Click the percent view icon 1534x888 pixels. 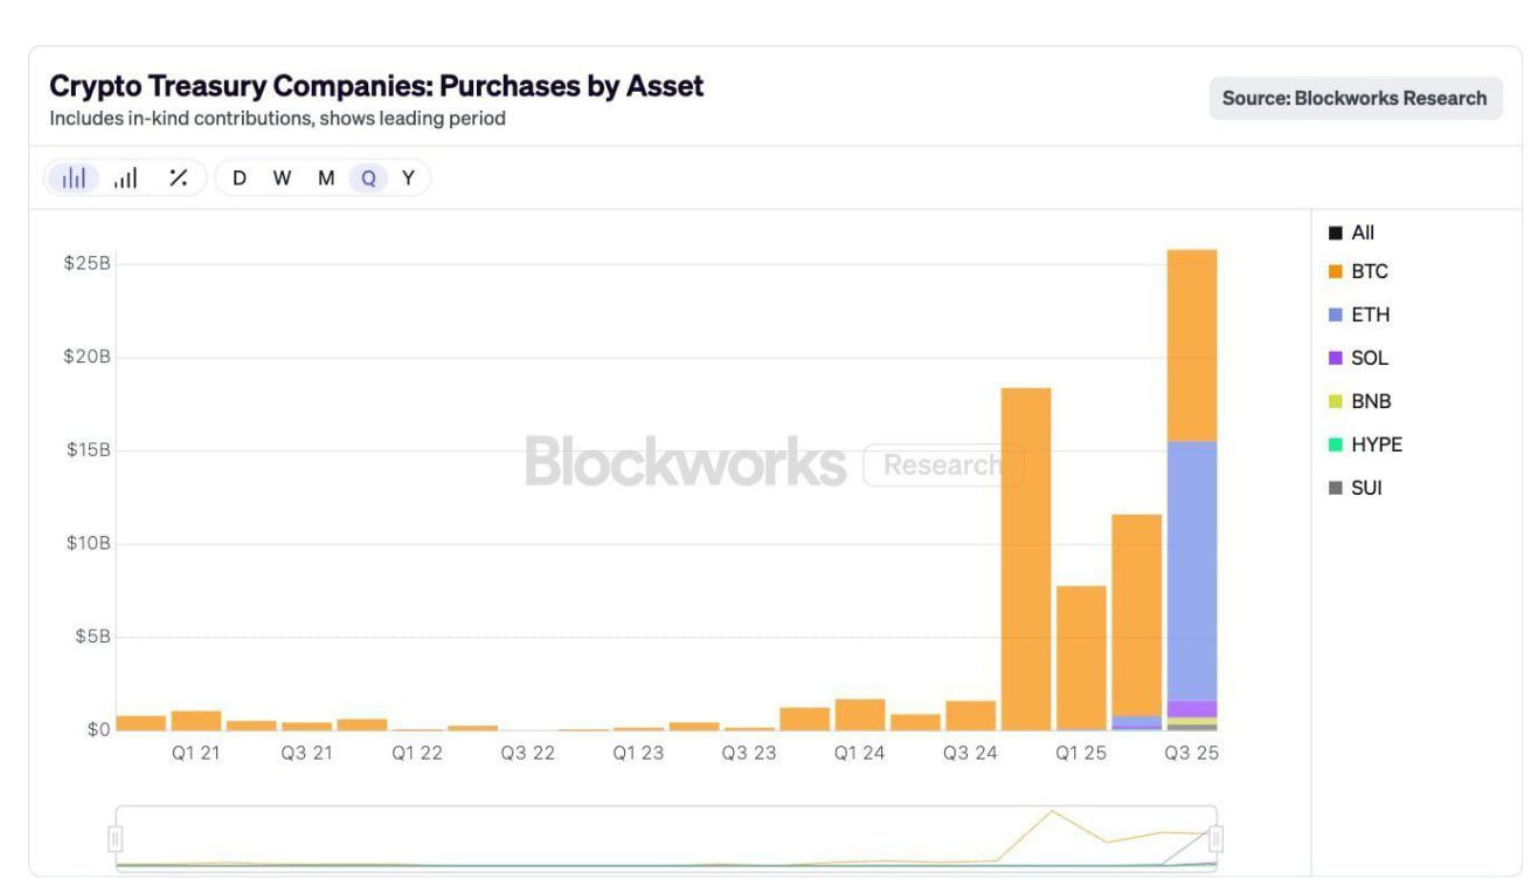pyautogui.click(x=178, y=178)
